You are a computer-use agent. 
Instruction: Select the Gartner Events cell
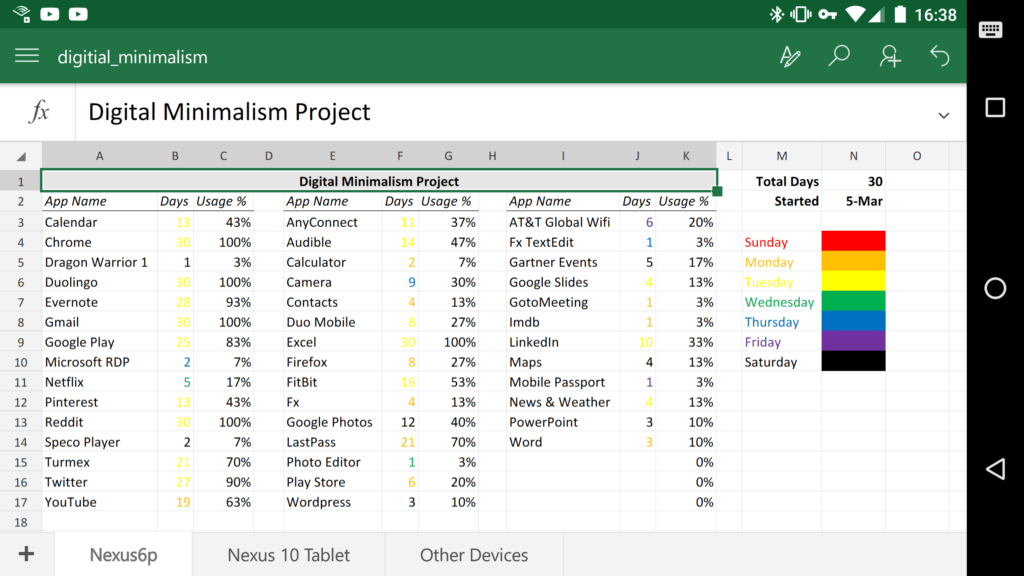tap(562, 262)
